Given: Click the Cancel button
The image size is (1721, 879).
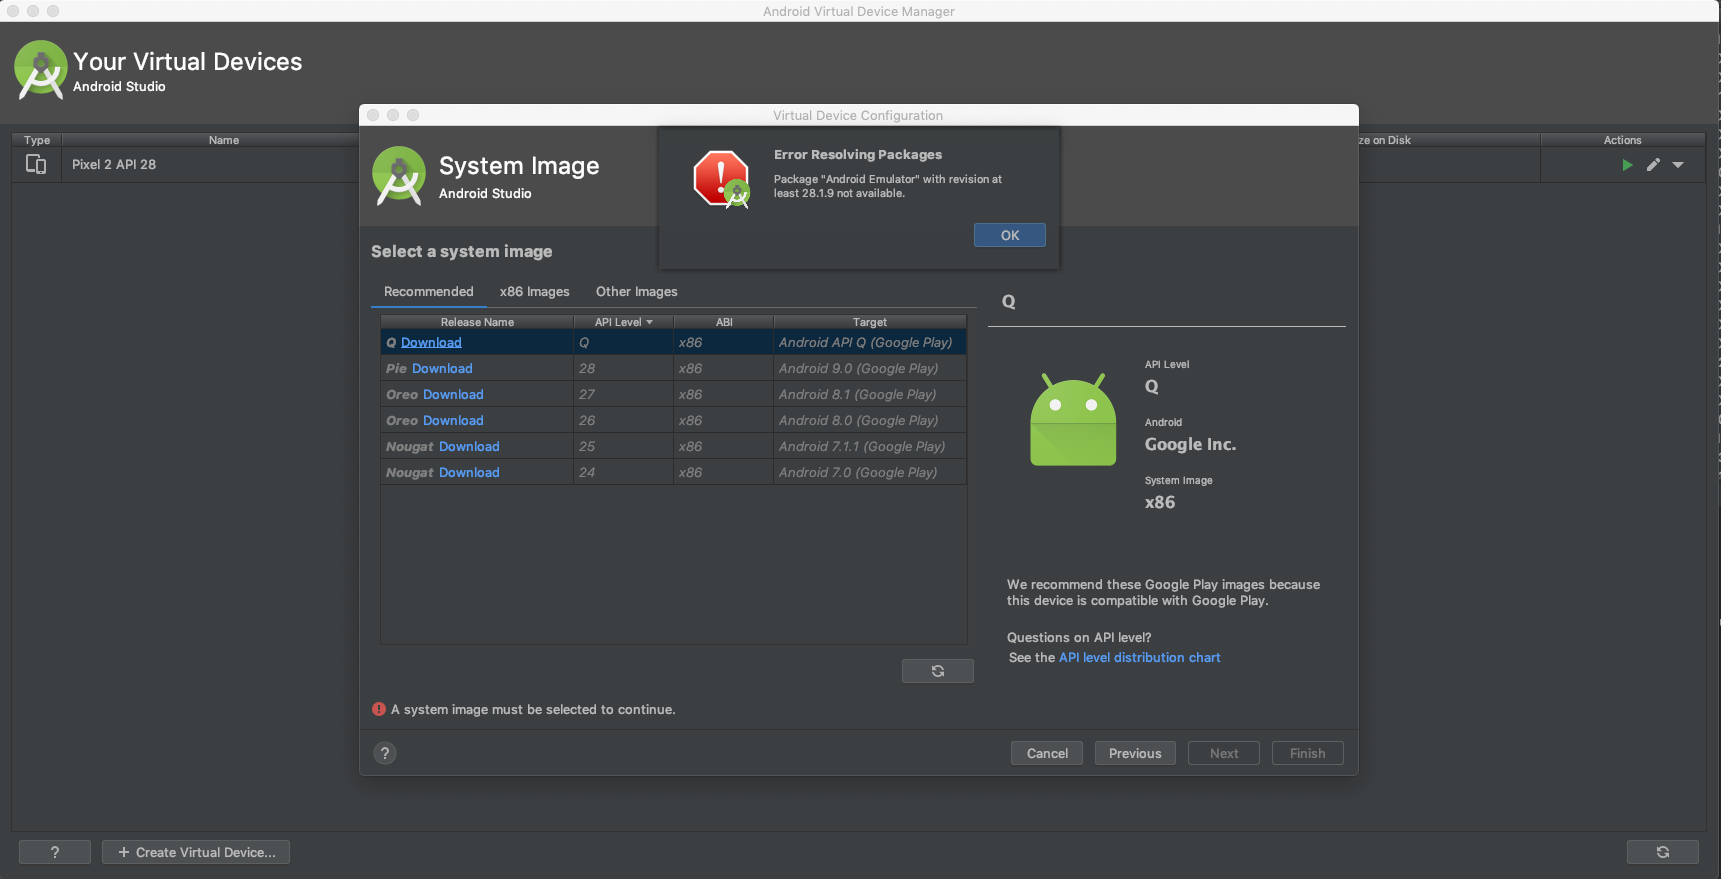Looking at the screenshot, I should 1047,753.
